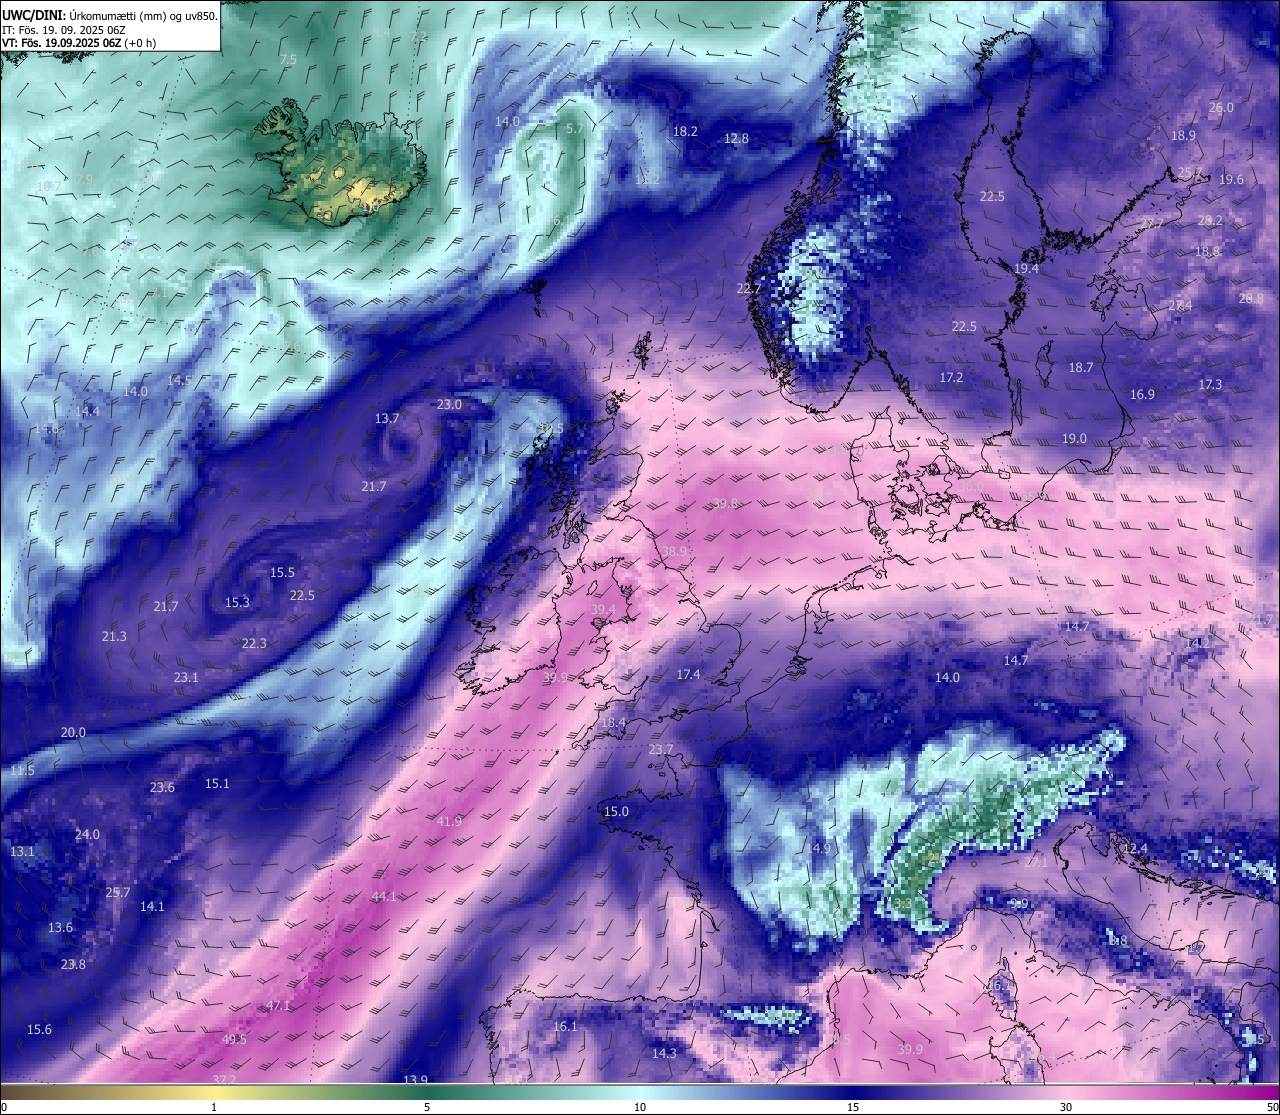Click the 15.6 value on the map
This screenshot has height=1115, width=1280.
39,1030
